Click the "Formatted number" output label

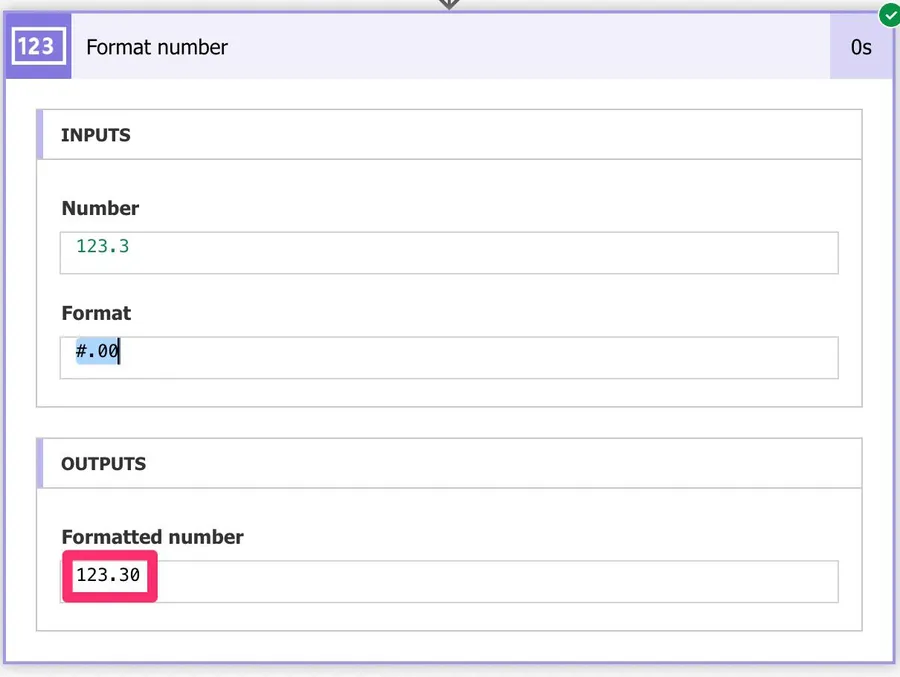coord(152,537)
